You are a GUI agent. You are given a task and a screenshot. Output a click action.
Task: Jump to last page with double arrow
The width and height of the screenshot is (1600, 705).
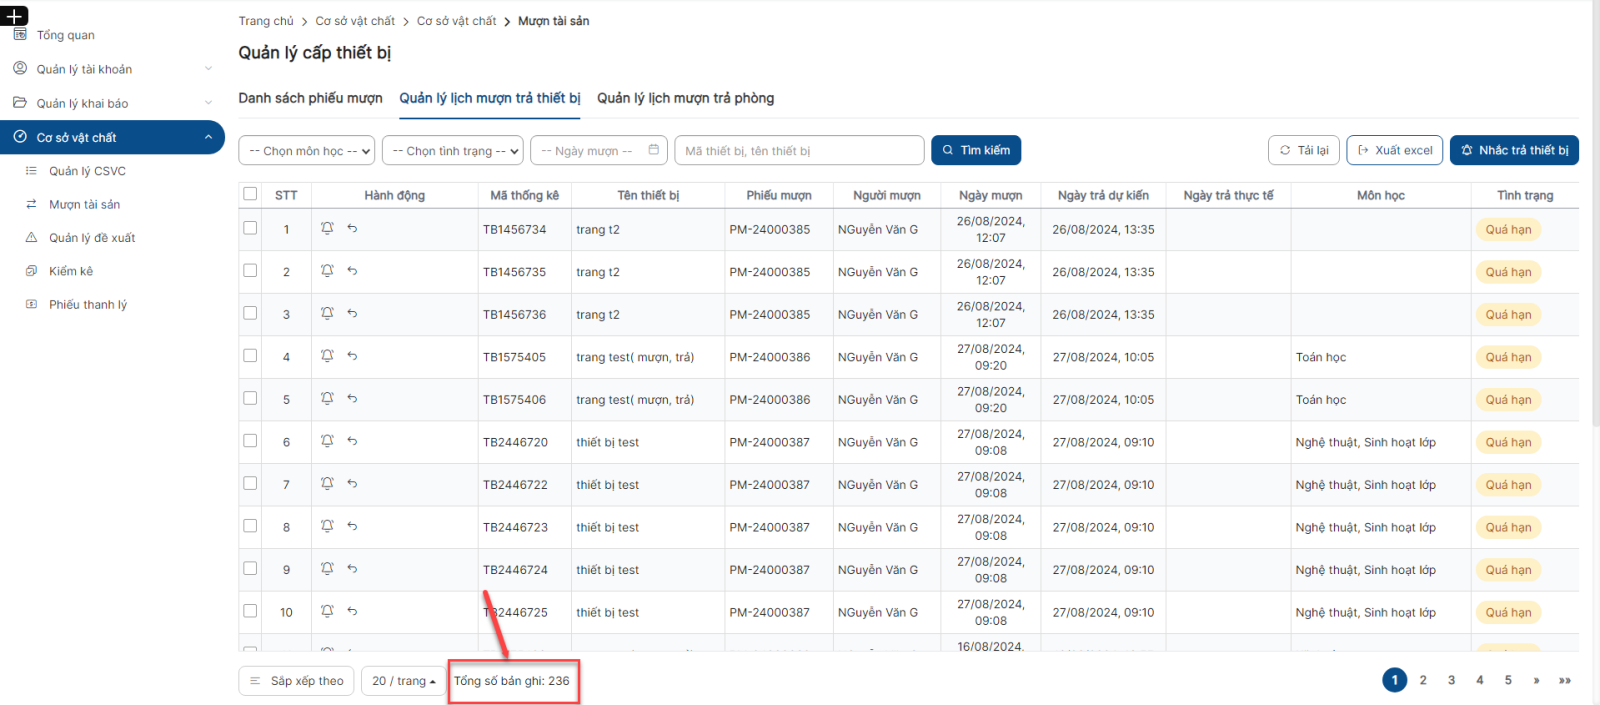coord(1565,680)
